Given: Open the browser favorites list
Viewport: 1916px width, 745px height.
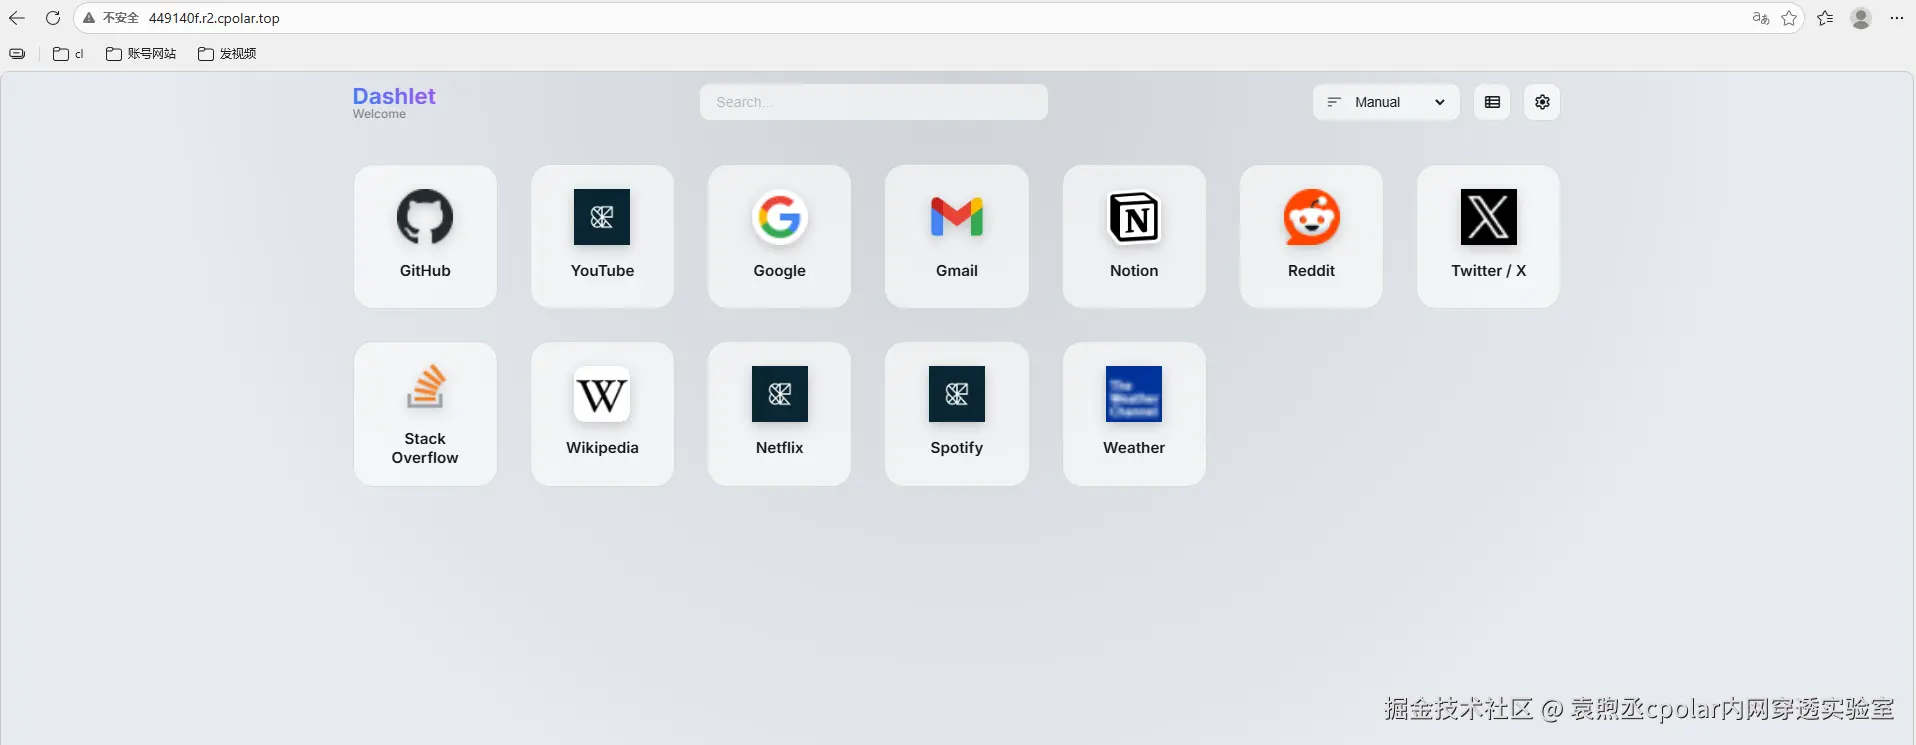Looking at the screenshot, I should coord(1825,18).
